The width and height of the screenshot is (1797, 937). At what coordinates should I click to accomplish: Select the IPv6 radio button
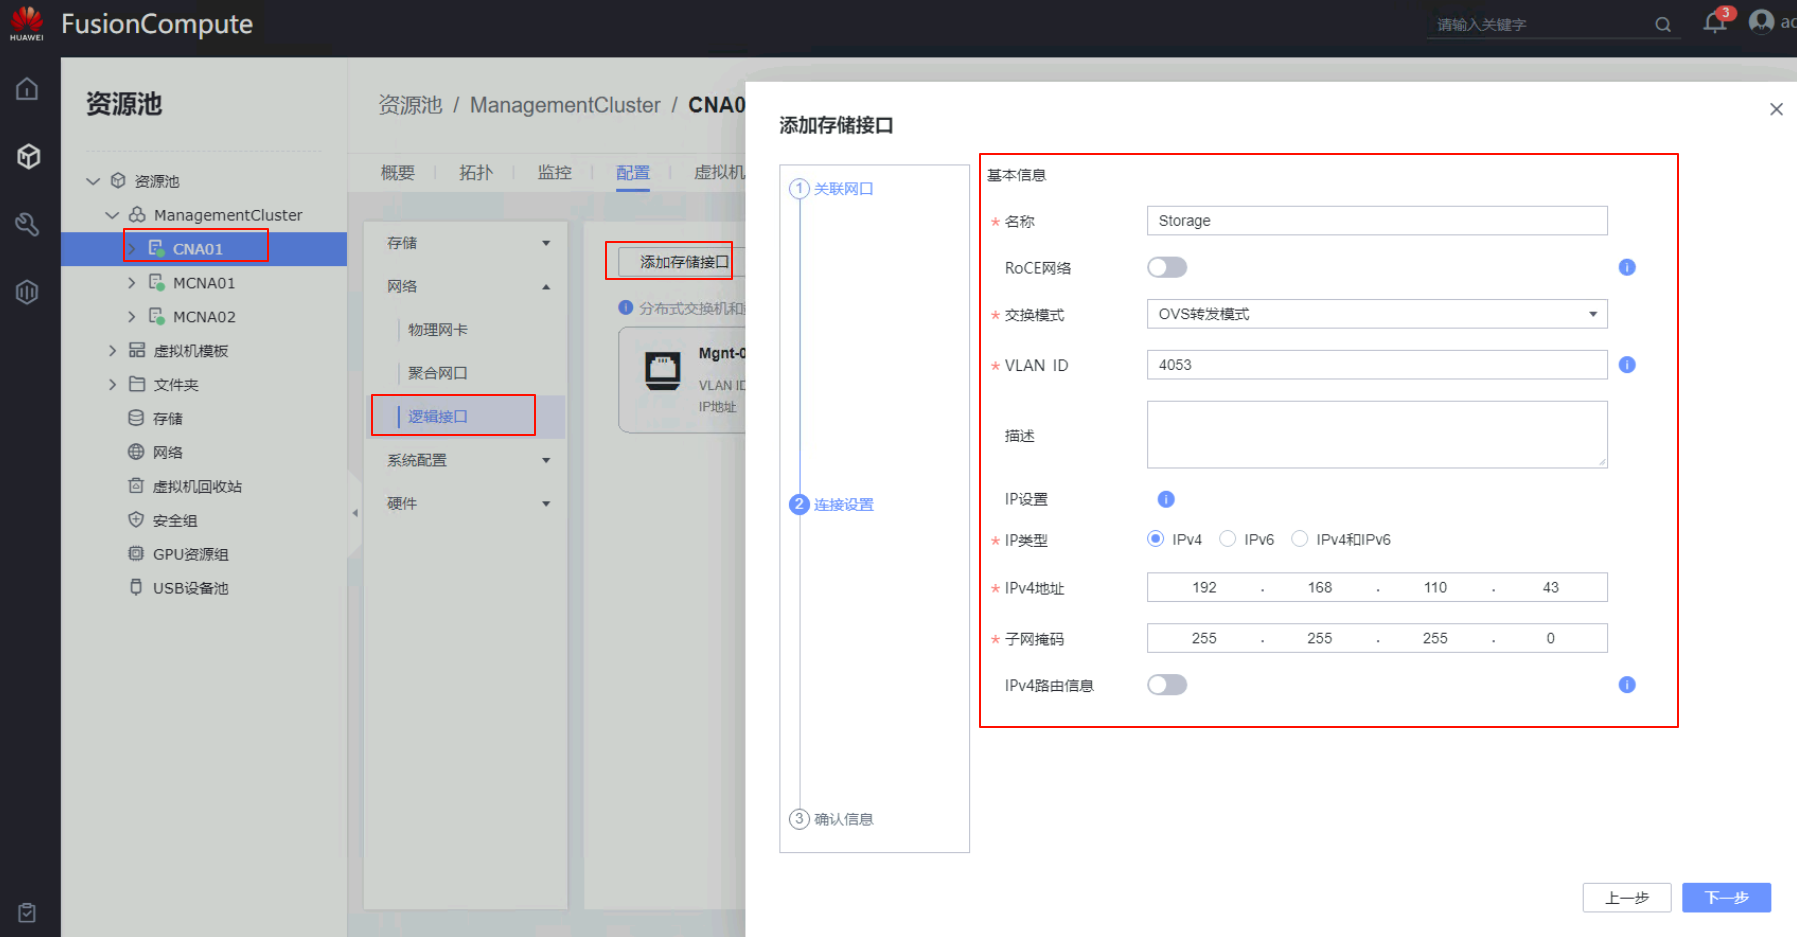[x=1227, y=539]
